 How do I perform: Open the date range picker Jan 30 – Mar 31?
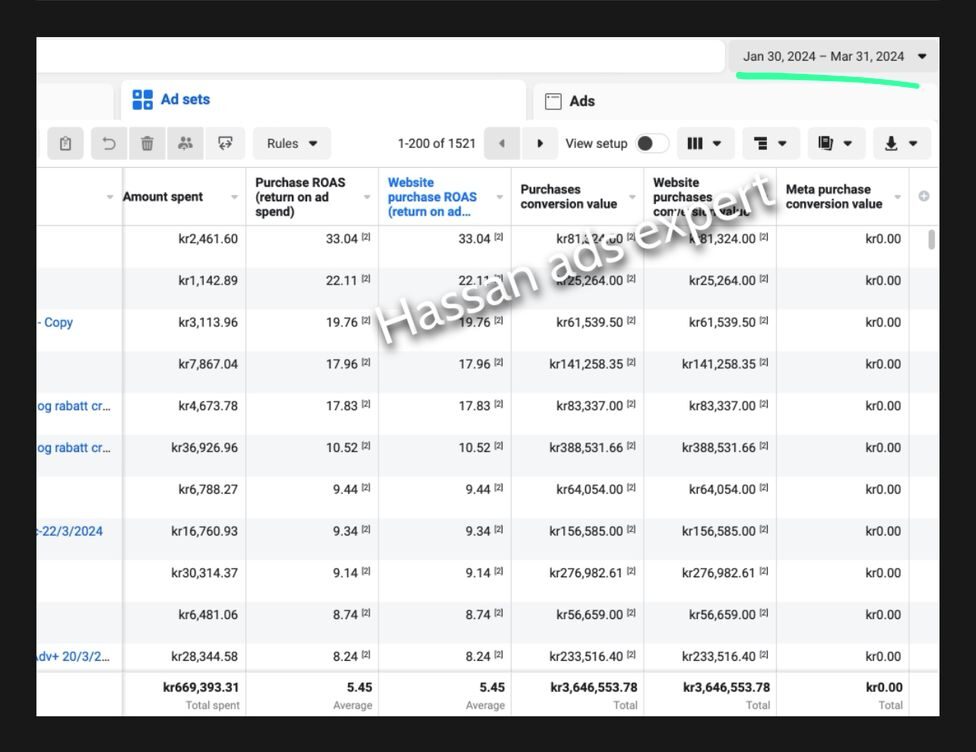click(x=832, y=57)
